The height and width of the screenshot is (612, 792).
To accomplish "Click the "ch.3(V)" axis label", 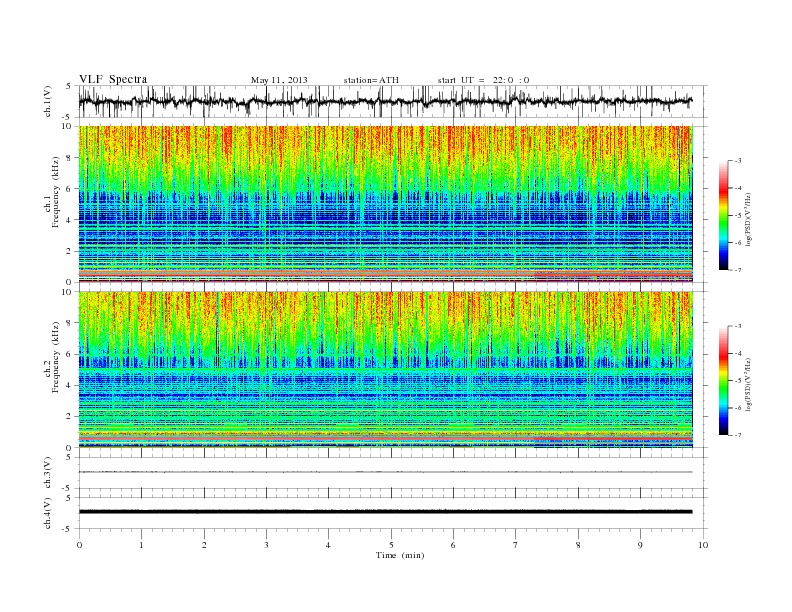I will (x=47, y=473).
